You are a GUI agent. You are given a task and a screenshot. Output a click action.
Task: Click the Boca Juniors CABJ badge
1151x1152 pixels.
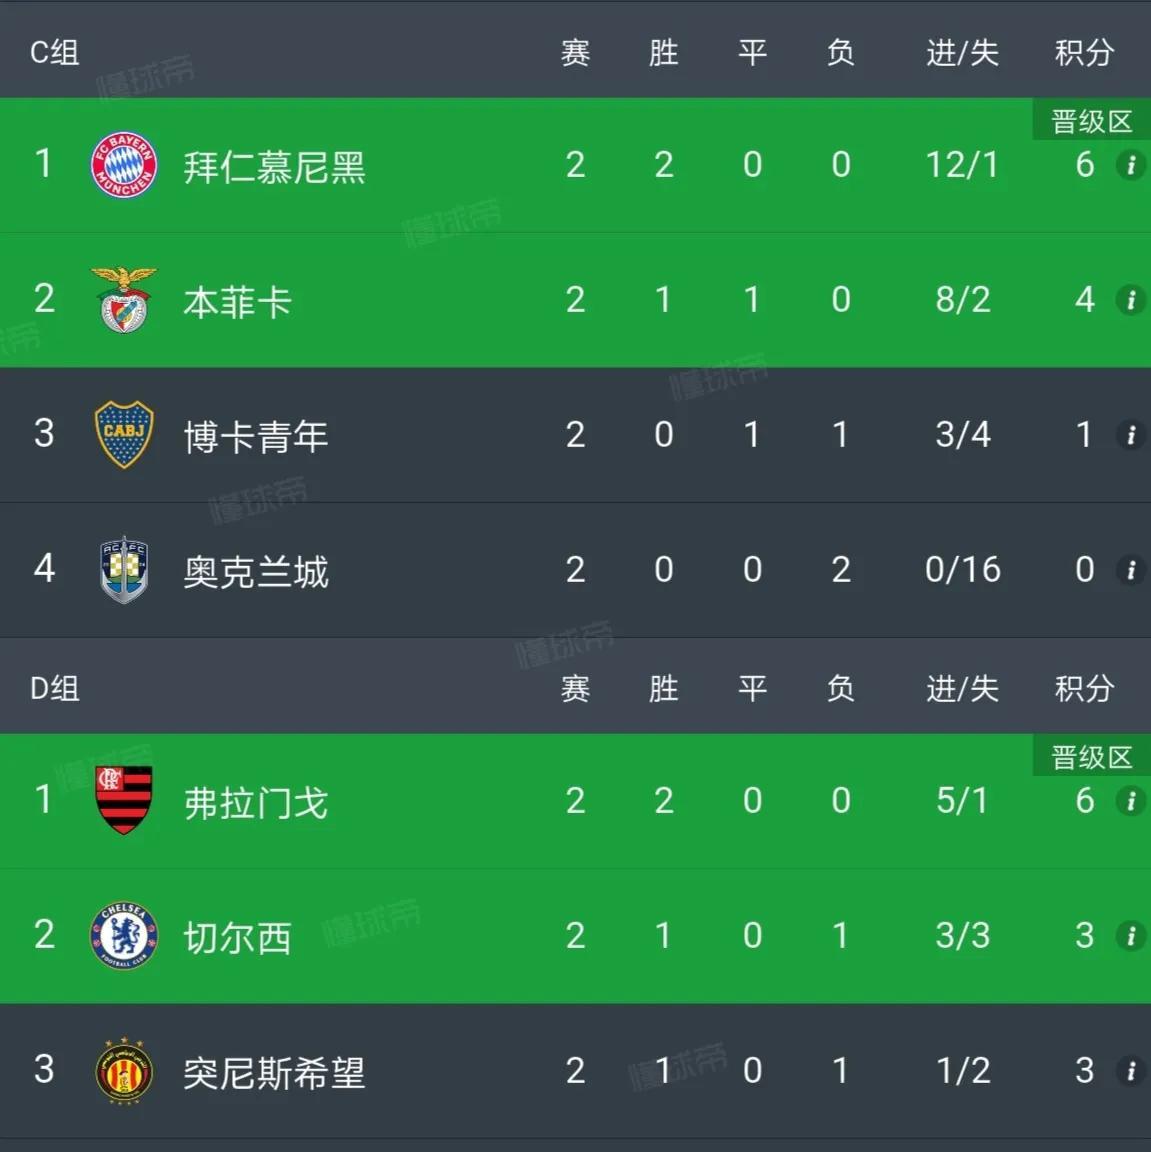coord(124,434)
